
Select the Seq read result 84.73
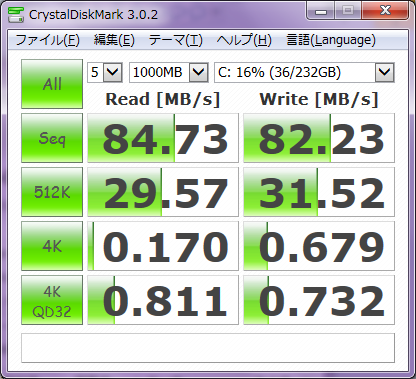163,138
